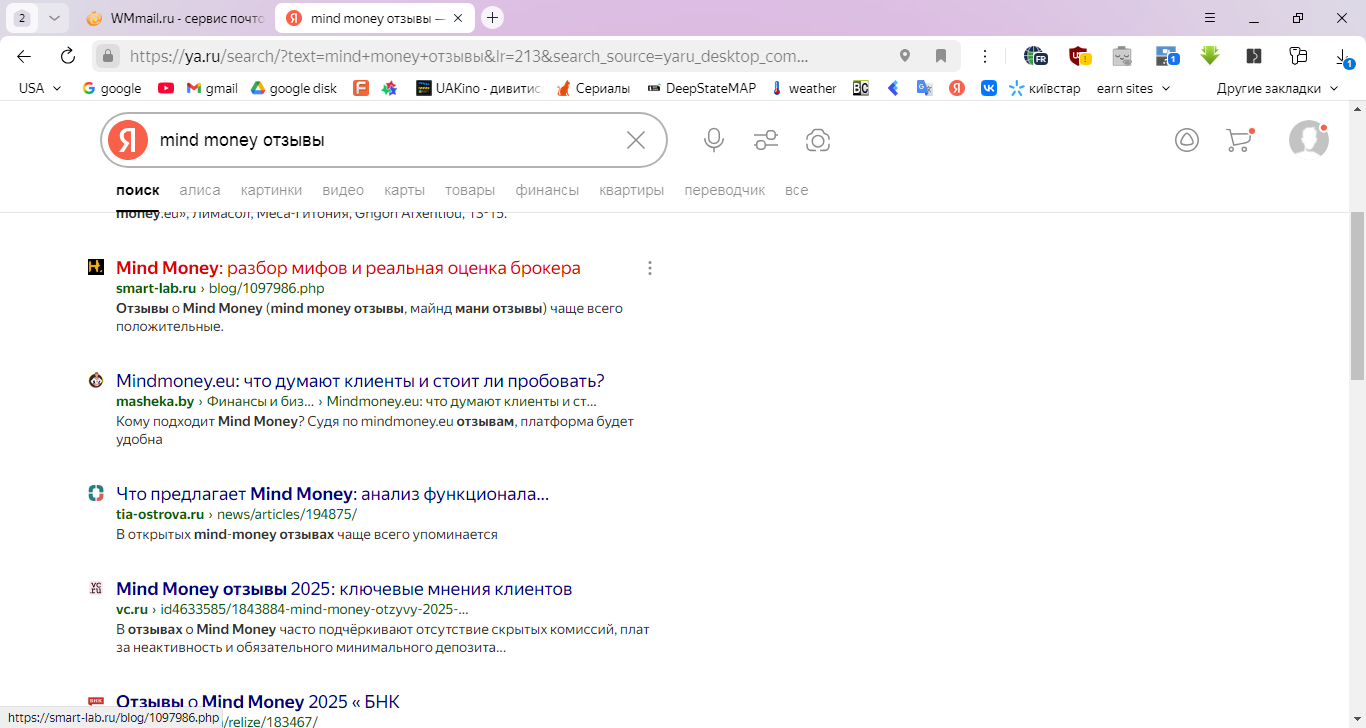Open the tab list dropdown arrow
The image size is (1366, 728).
[54, 18]
